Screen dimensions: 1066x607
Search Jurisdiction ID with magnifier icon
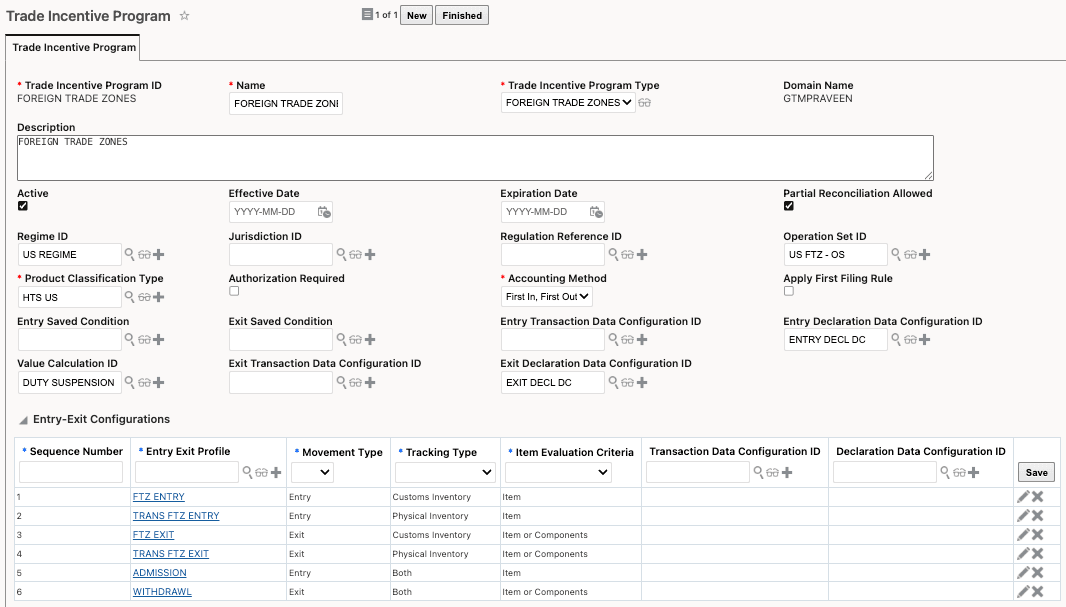click(x=341, y=254)
